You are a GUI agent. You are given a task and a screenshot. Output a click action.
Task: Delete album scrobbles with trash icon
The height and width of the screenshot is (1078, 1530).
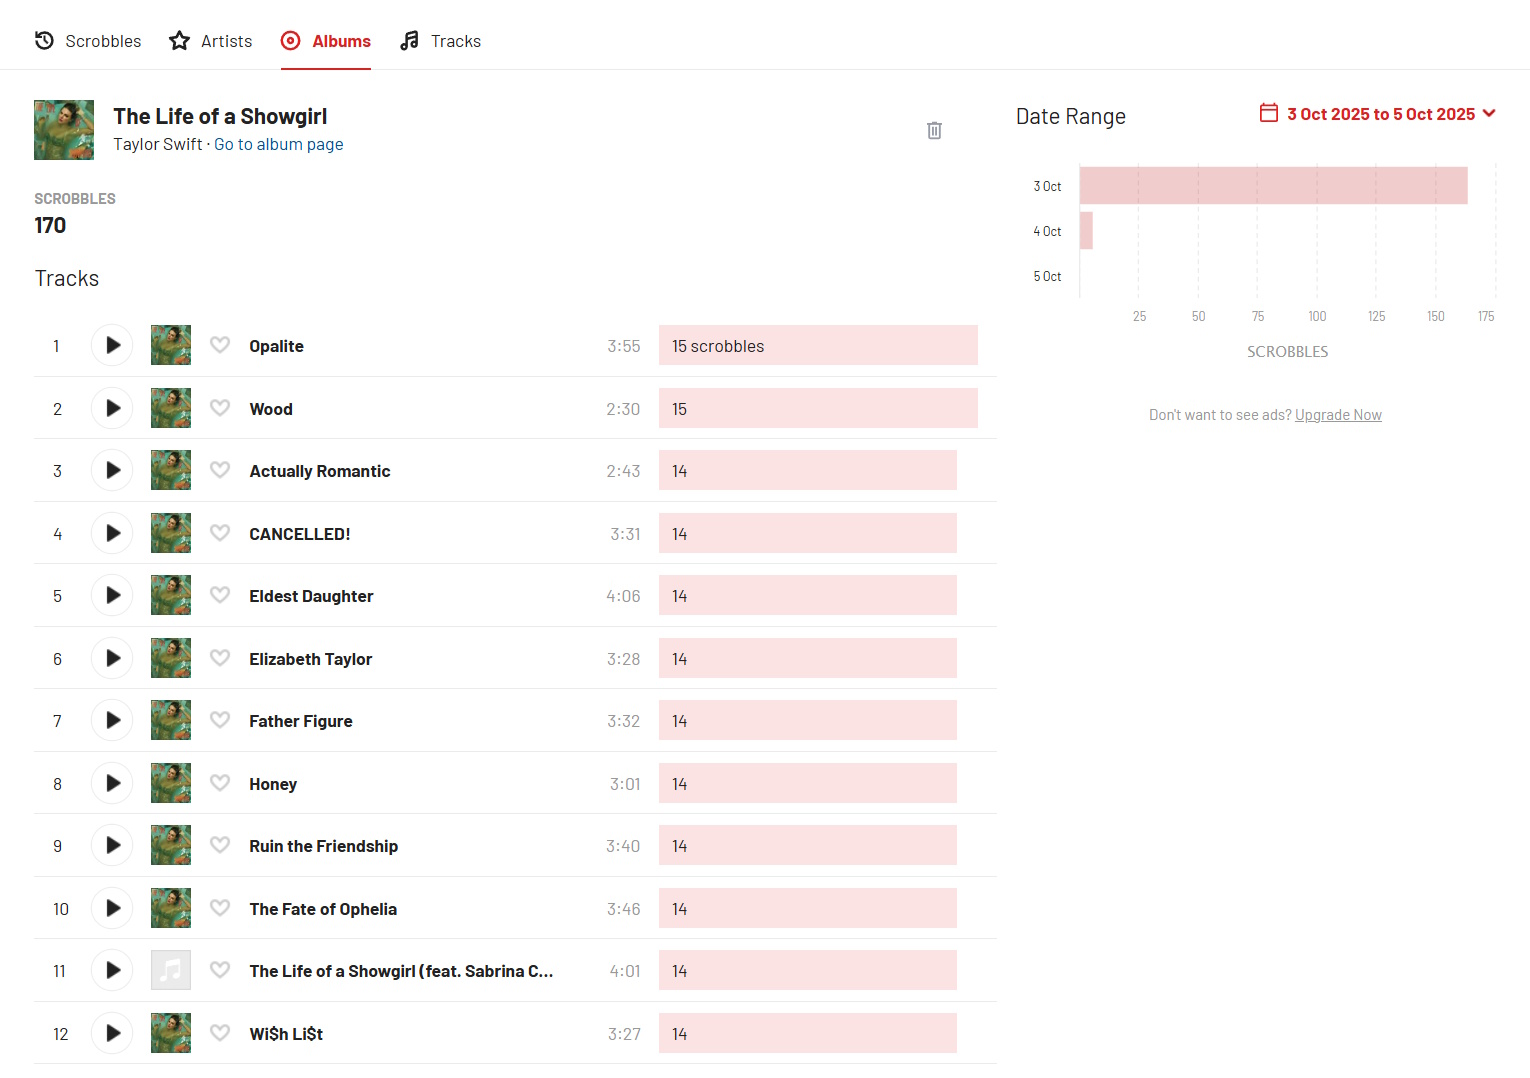tap(934, 130)
